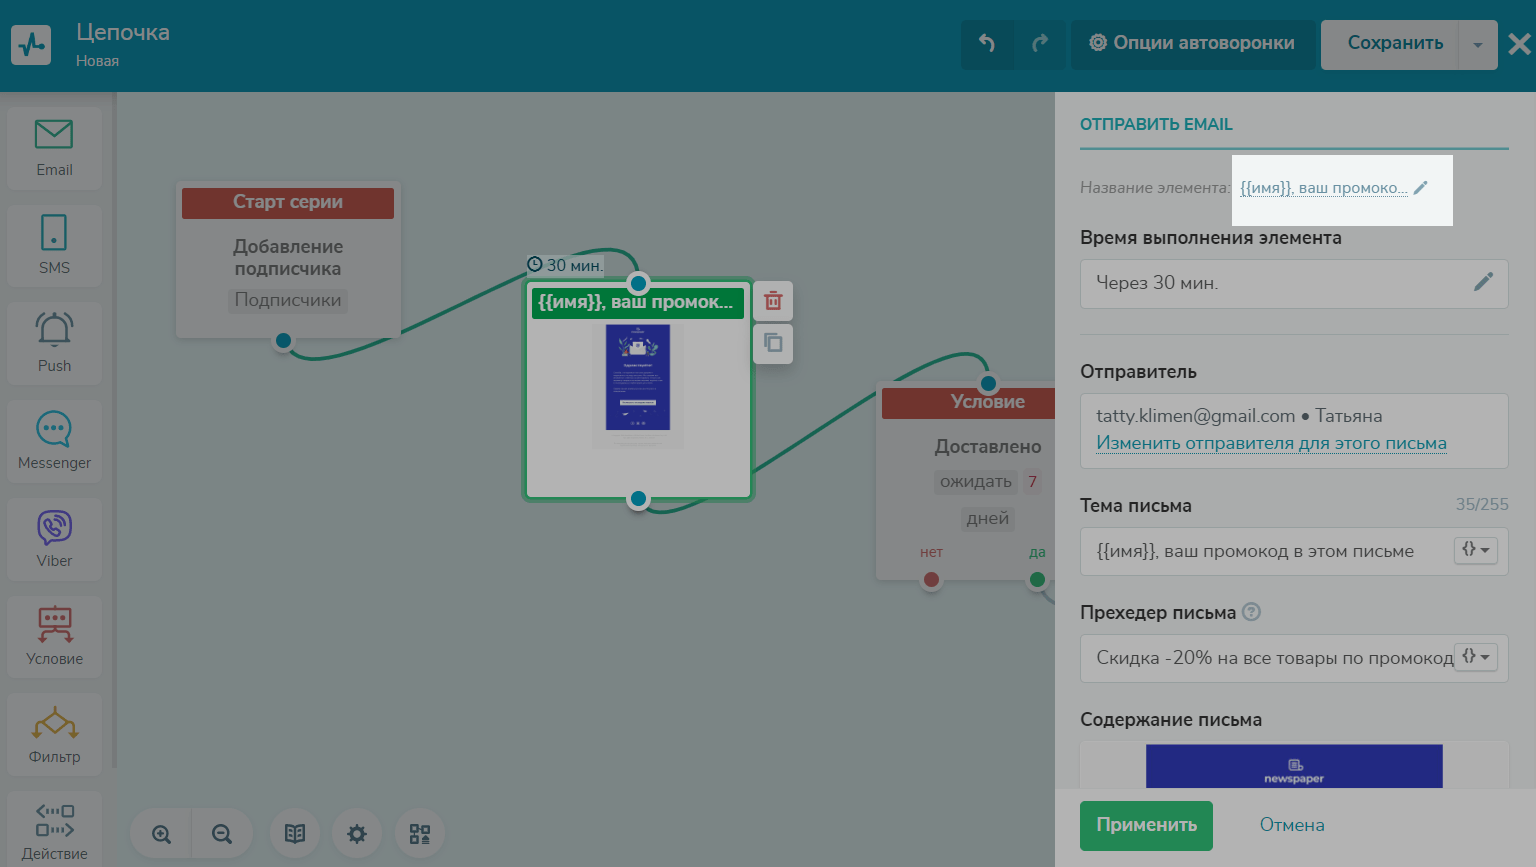Delete the selected email block

773,301
